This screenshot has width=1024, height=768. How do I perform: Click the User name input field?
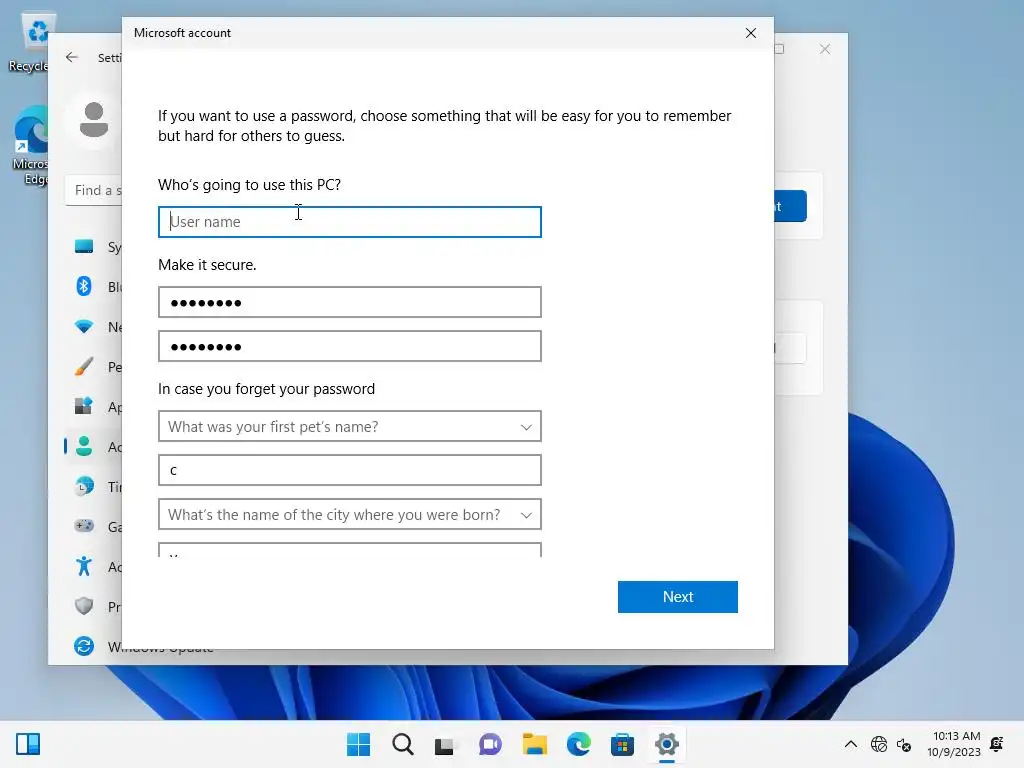point(349,222)
